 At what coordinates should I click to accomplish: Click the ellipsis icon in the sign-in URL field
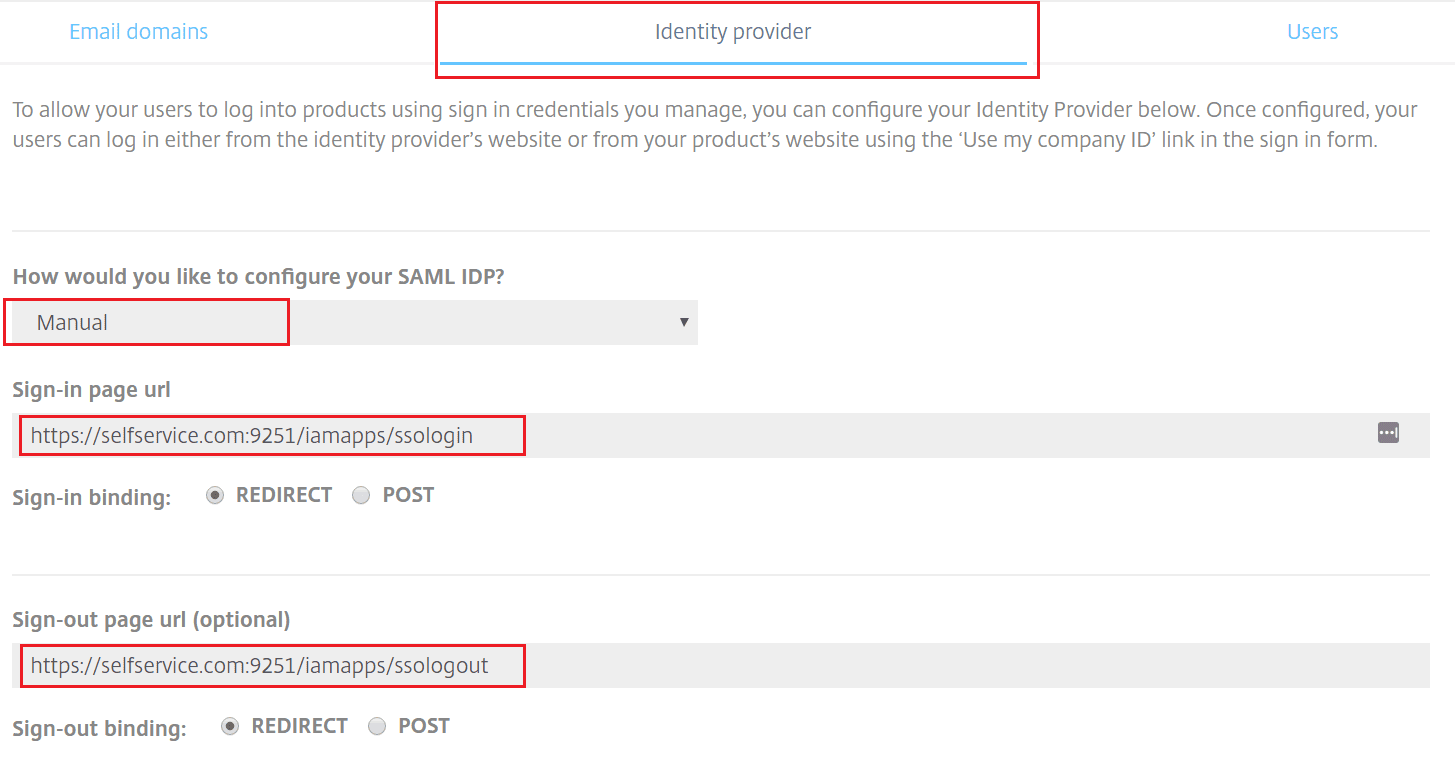1388,432
